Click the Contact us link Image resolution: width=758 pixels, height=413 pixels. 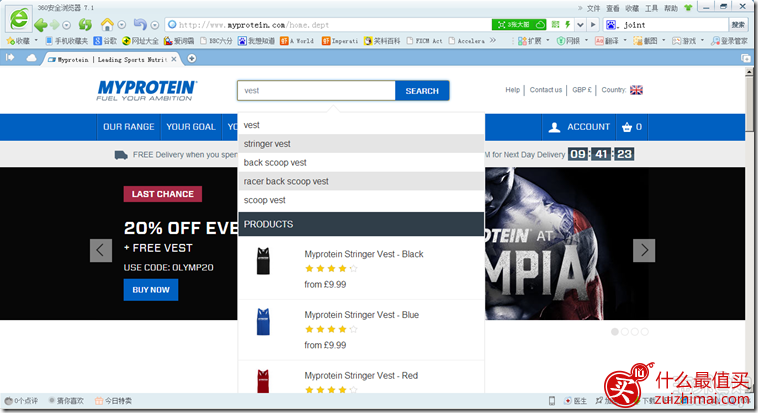[546, 90]
